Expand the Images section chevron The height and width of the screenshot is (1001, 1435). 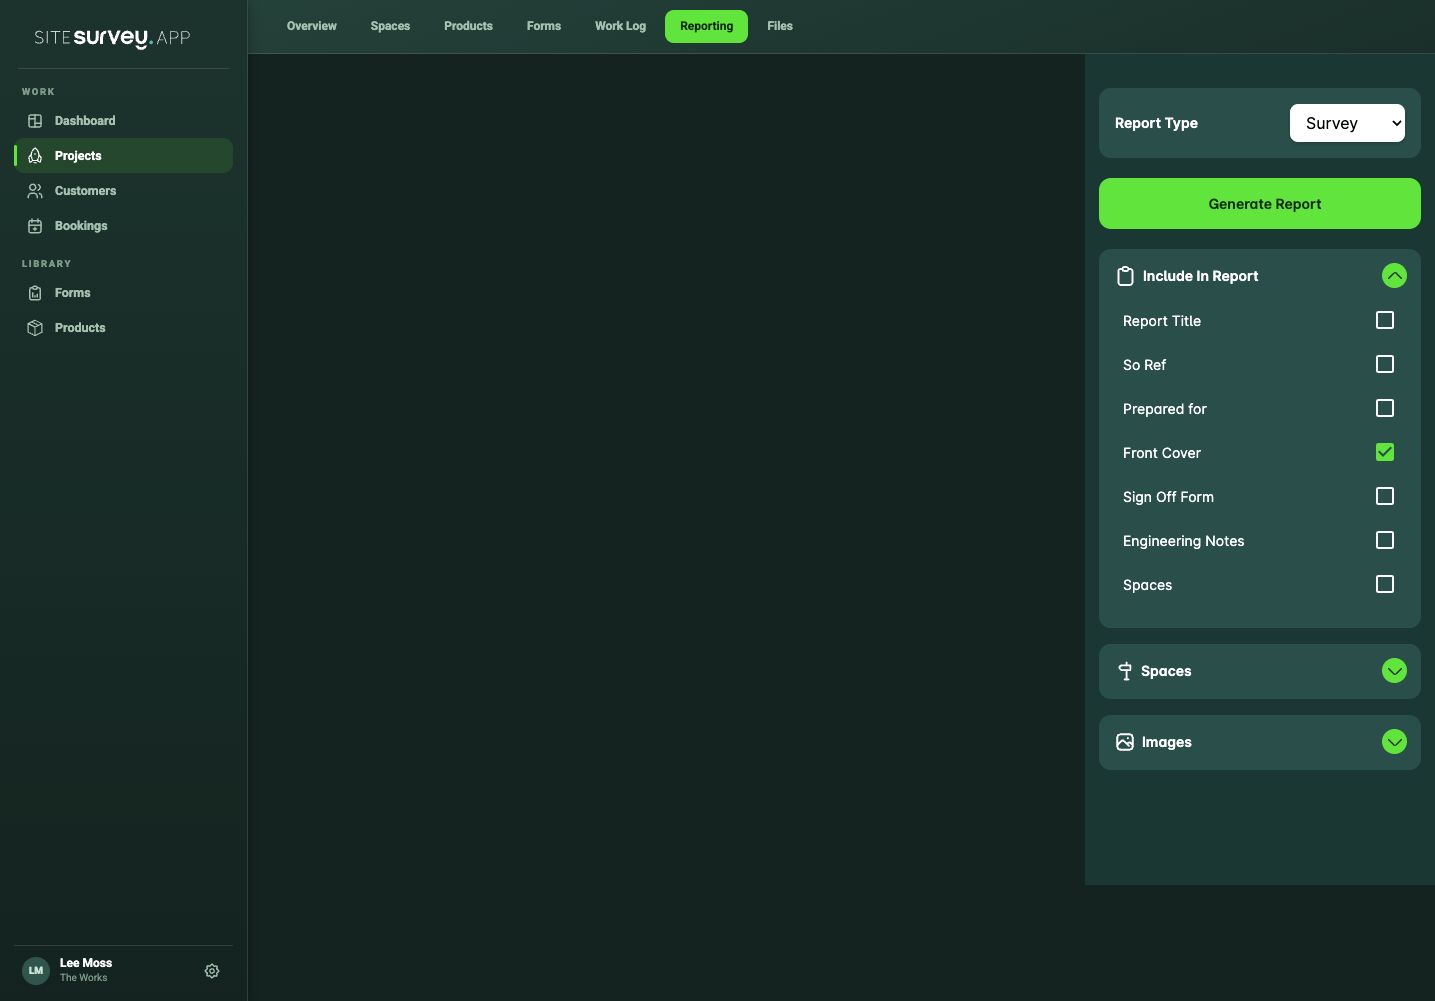[x=1394, y=742]
